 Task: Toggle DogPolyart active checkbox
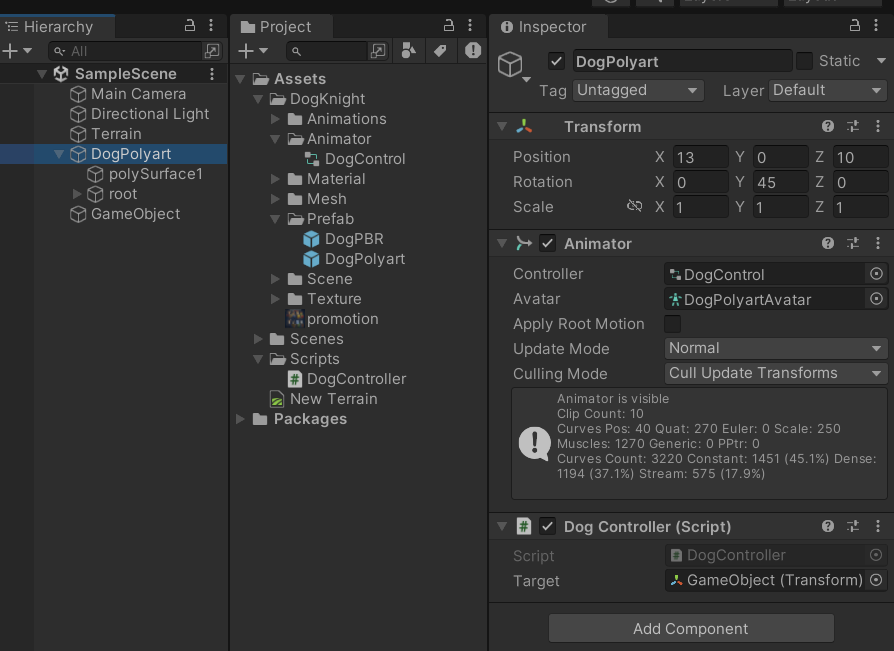(x=556, y=61)
